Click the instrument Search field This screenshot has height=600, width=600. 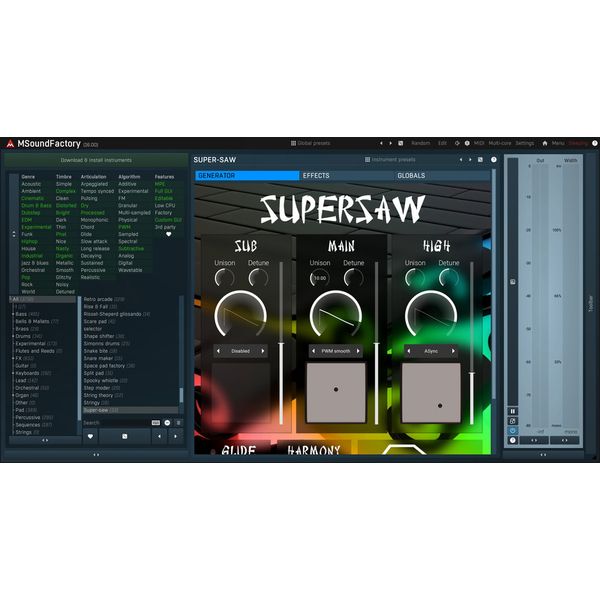[116, 423]
